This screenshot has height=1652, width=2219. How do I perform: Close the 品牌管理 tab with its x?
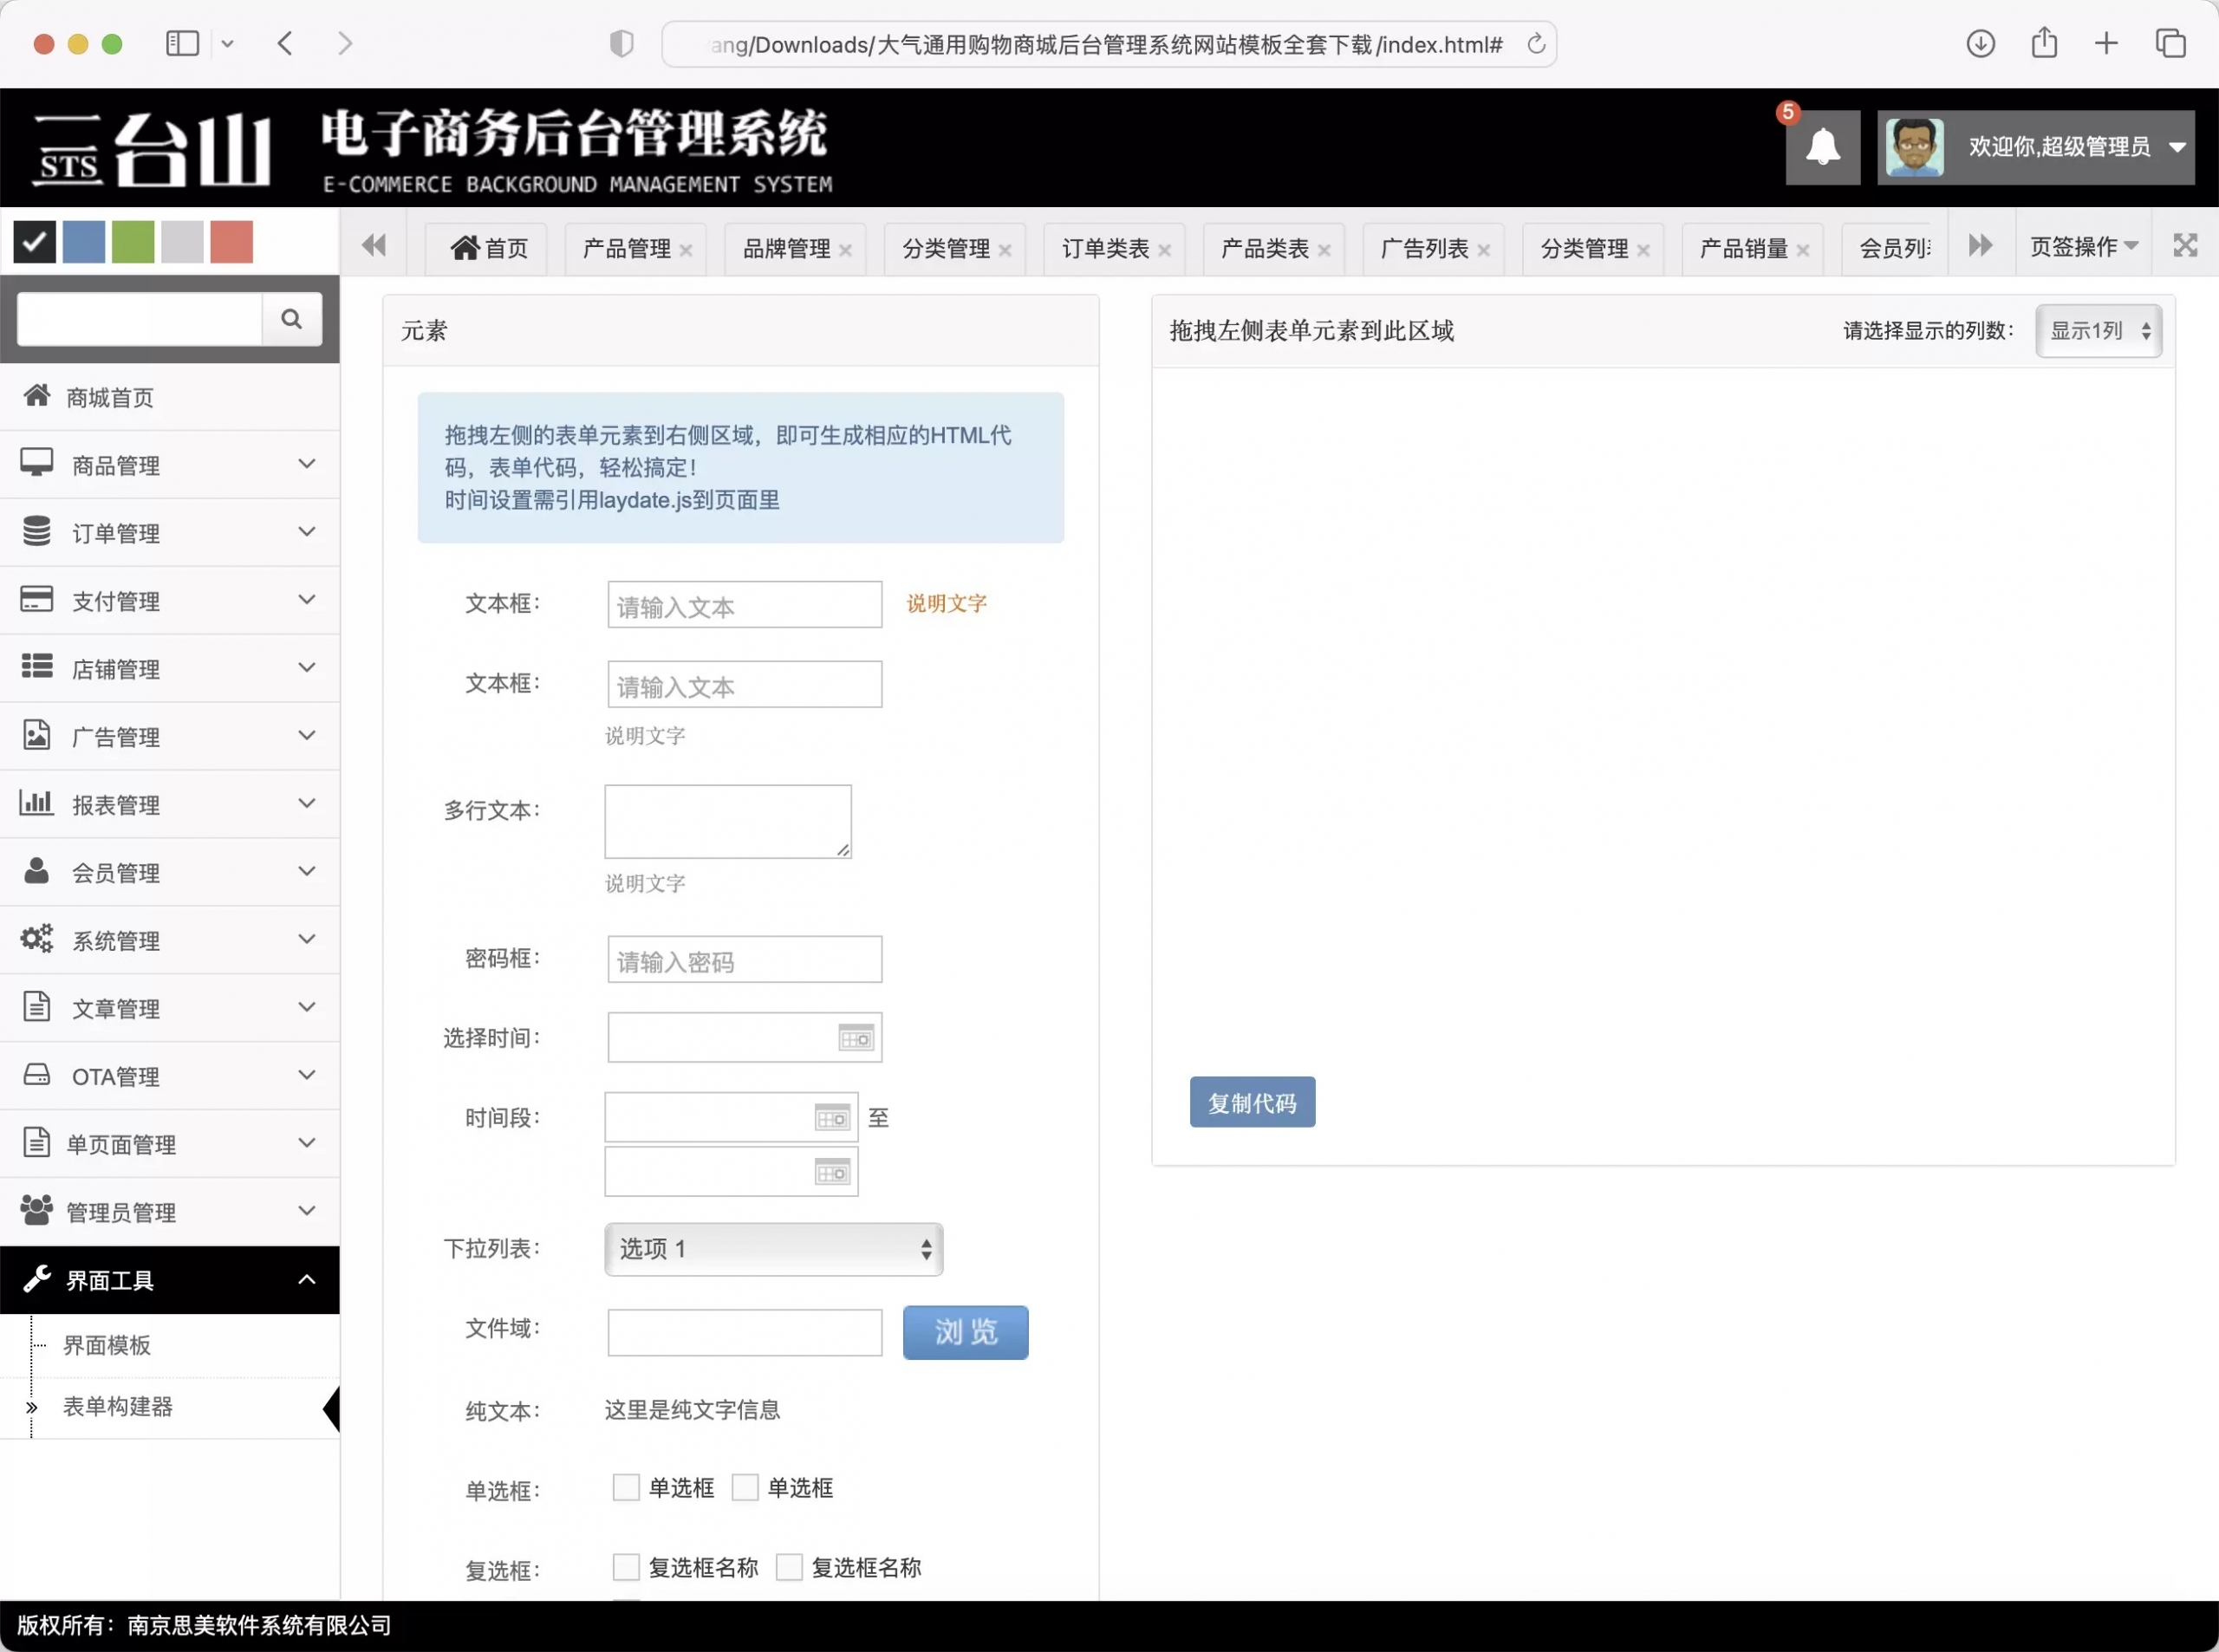pos(846,250)
